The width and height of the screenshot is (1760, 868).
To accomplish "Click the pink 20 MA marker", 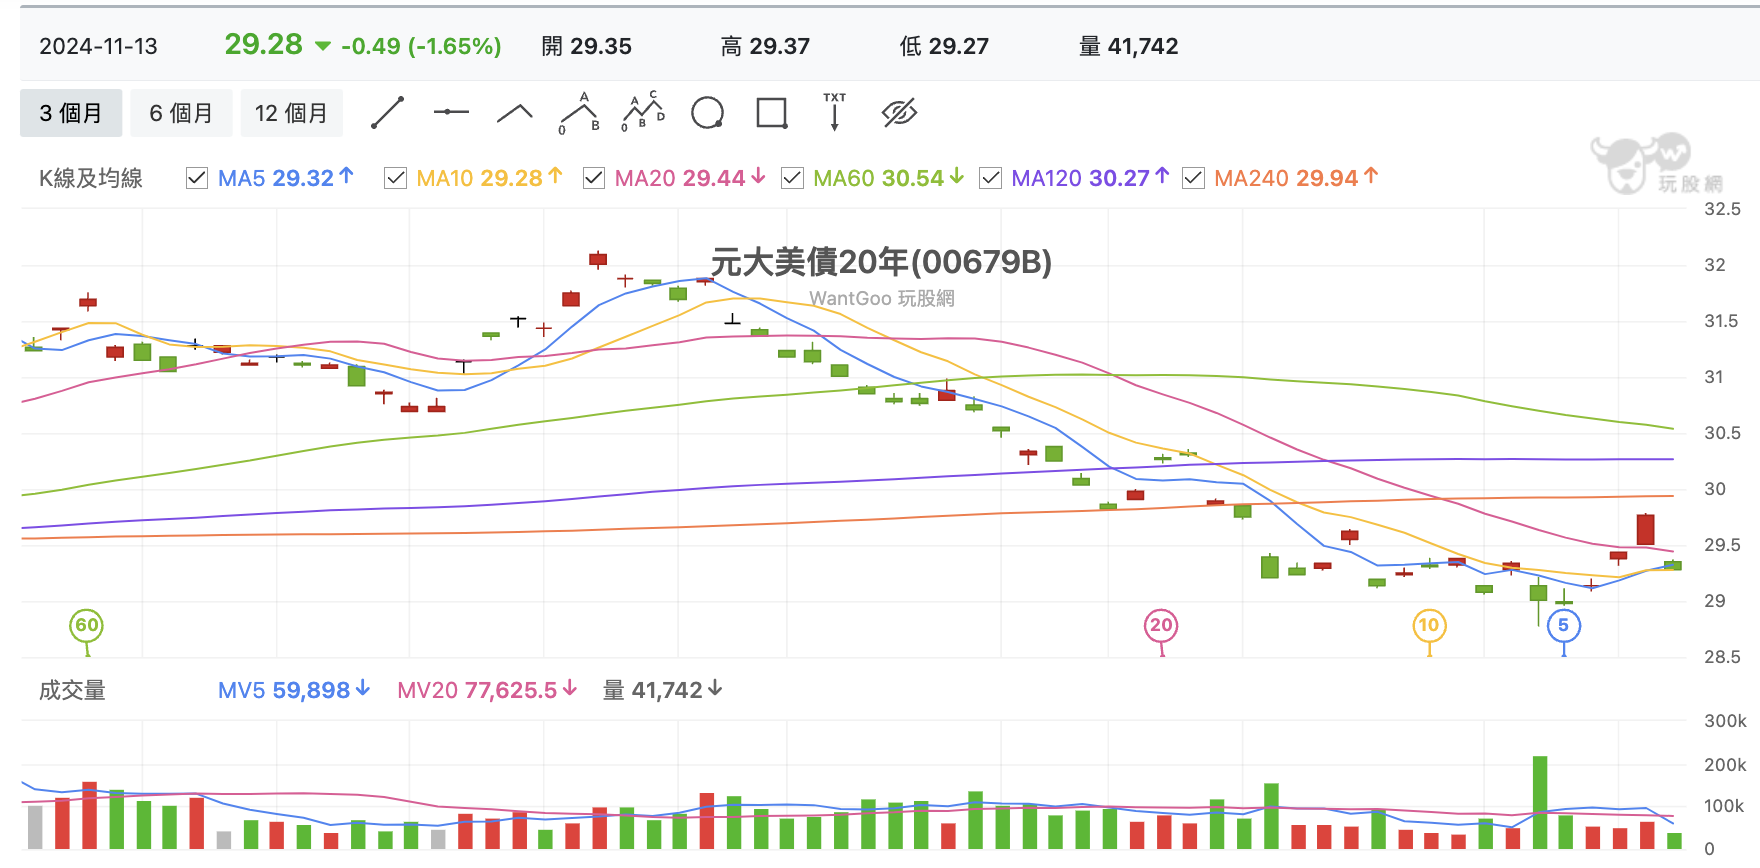I will (x=1161, y=626).
